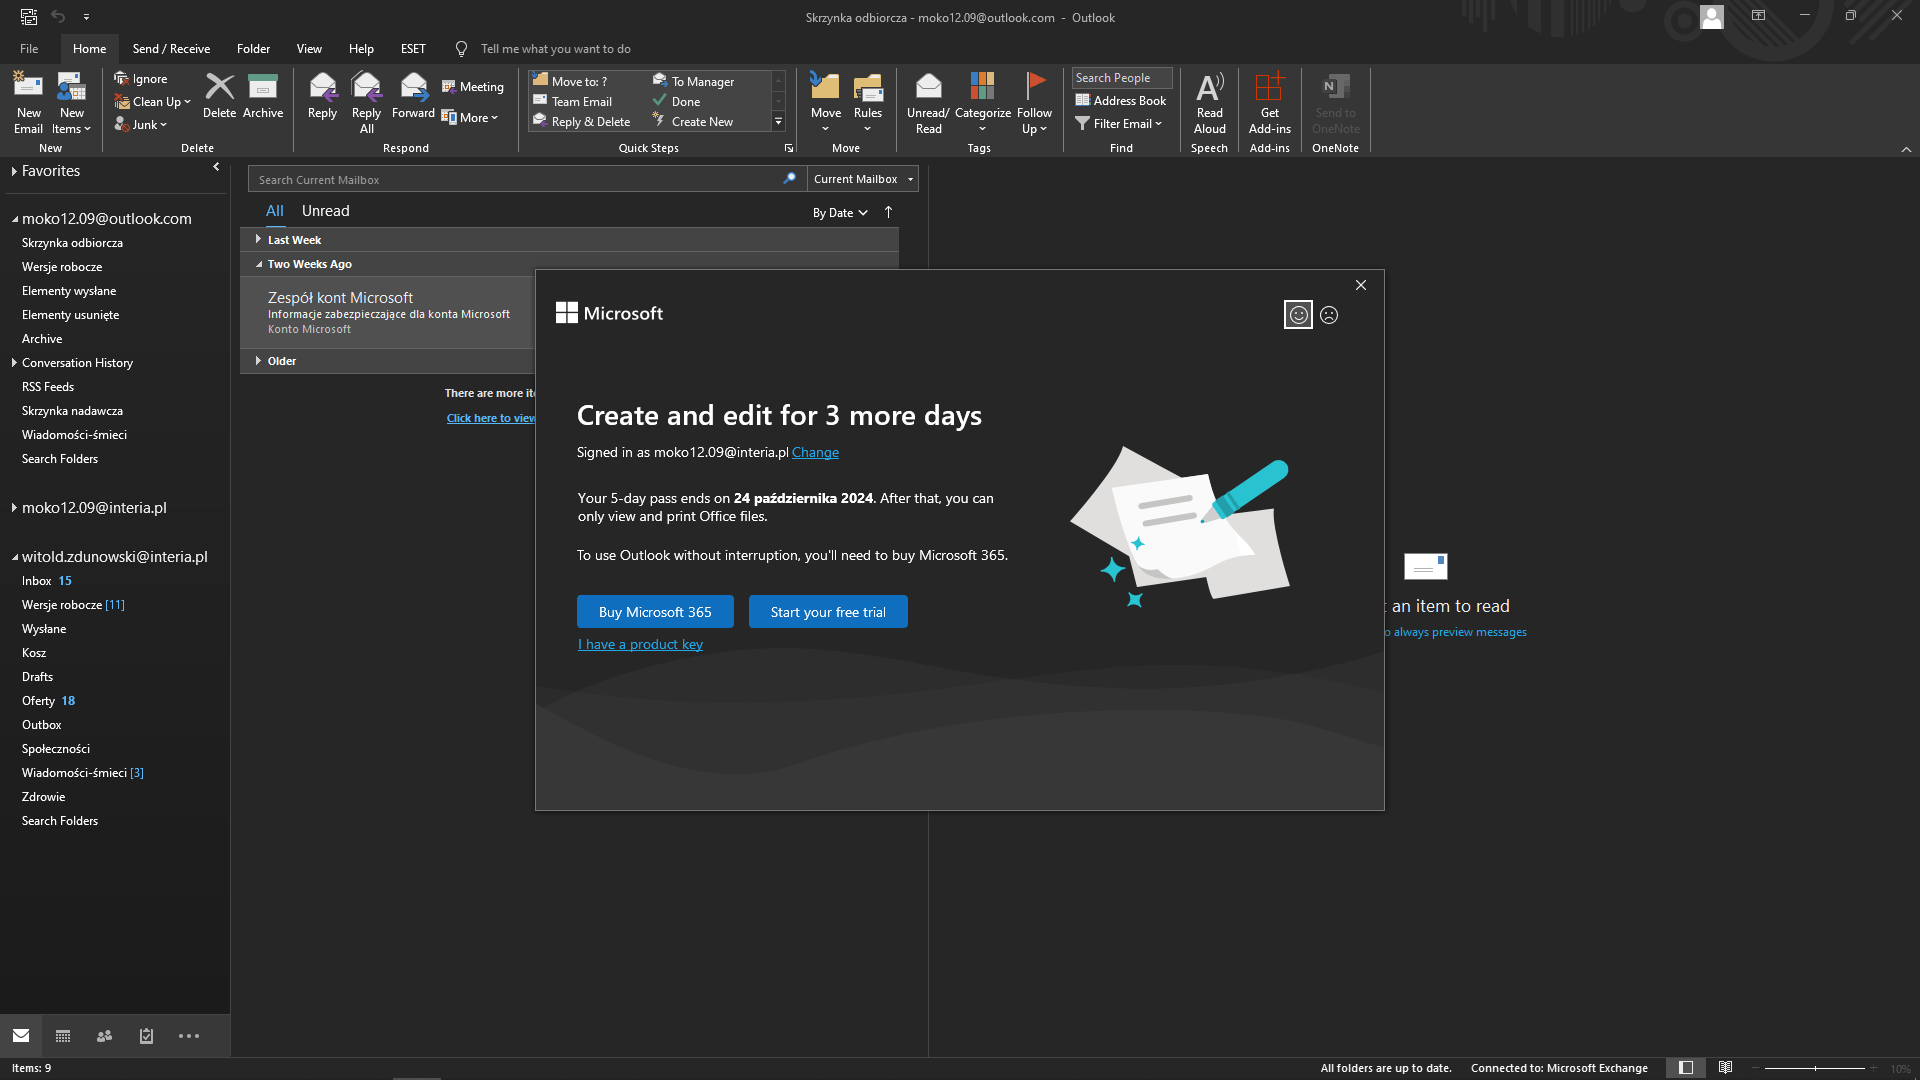Viewport: 1920px width, 1080px height.
Task: Expand the moko12.09@interia.pl account
Action: coord(14,508)
